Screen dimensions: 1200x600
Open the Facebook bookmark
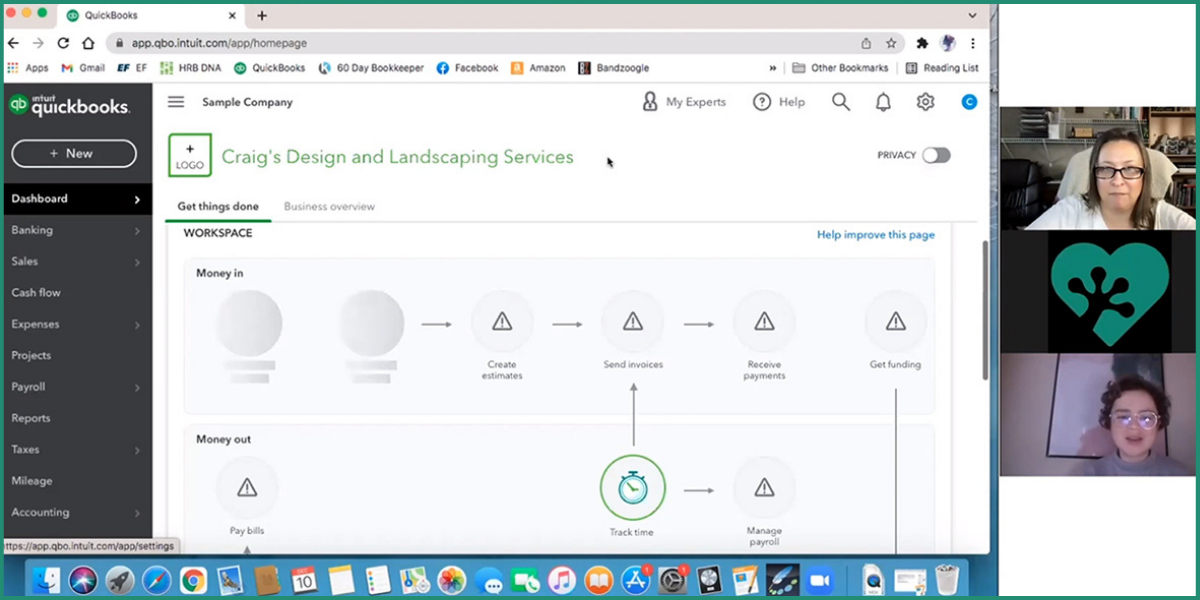click(467, 68)
